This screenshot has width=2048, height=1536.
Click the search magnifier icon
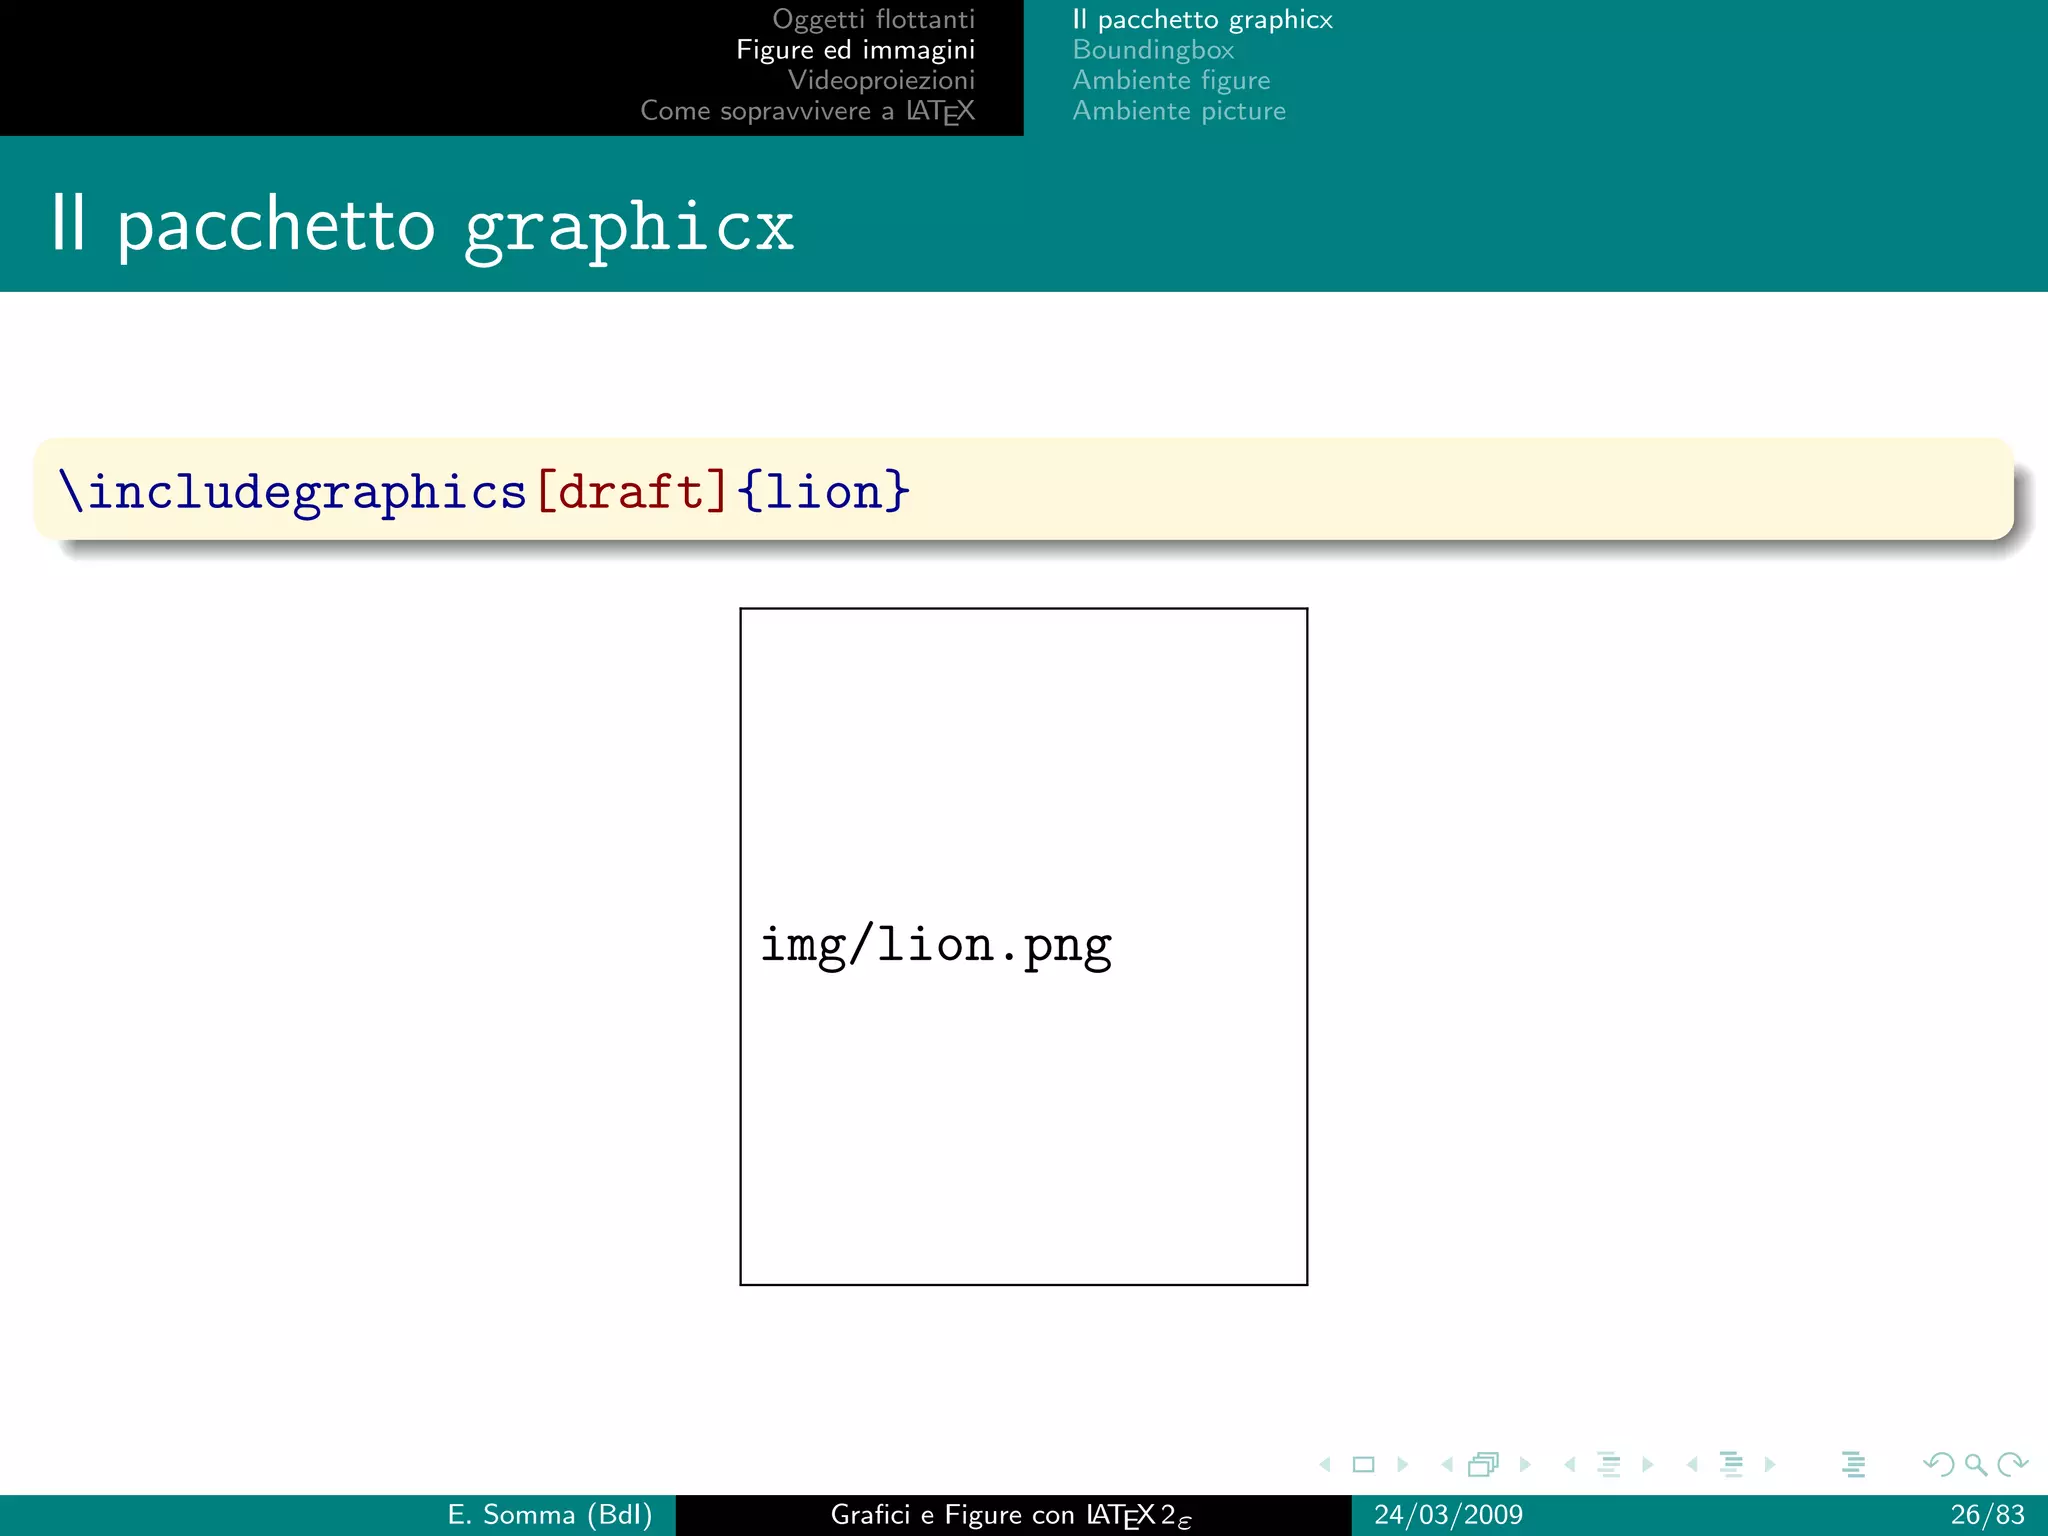pos(1975,1465)
